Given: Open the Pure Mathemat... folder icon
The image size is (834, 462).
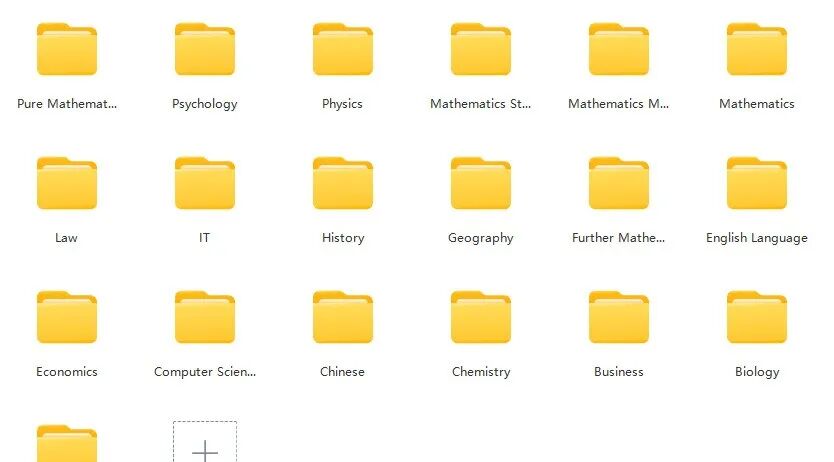Looking at the screenshot, I should [67, 49].
